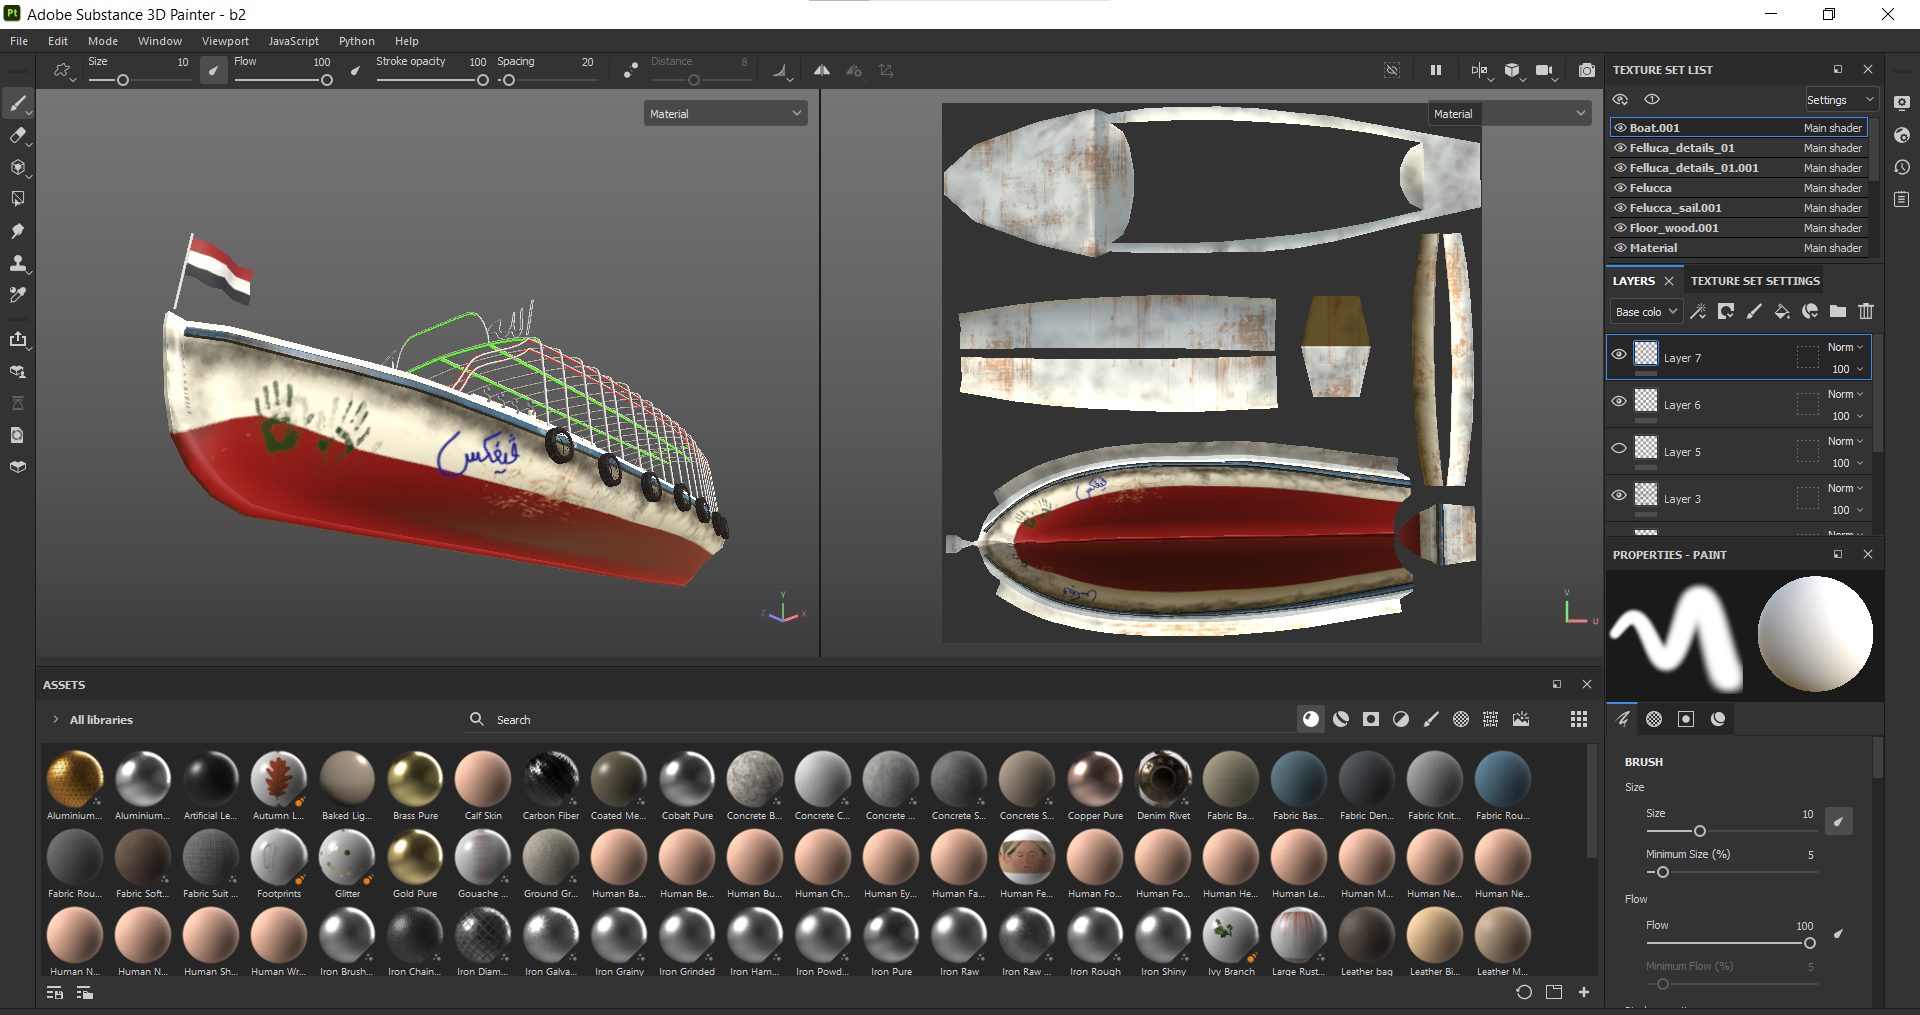Change Layer 3 blend mode dropdown
Viewport: 1920px width, 1015px height.
pyautogui.click(x=1845, y=488)
